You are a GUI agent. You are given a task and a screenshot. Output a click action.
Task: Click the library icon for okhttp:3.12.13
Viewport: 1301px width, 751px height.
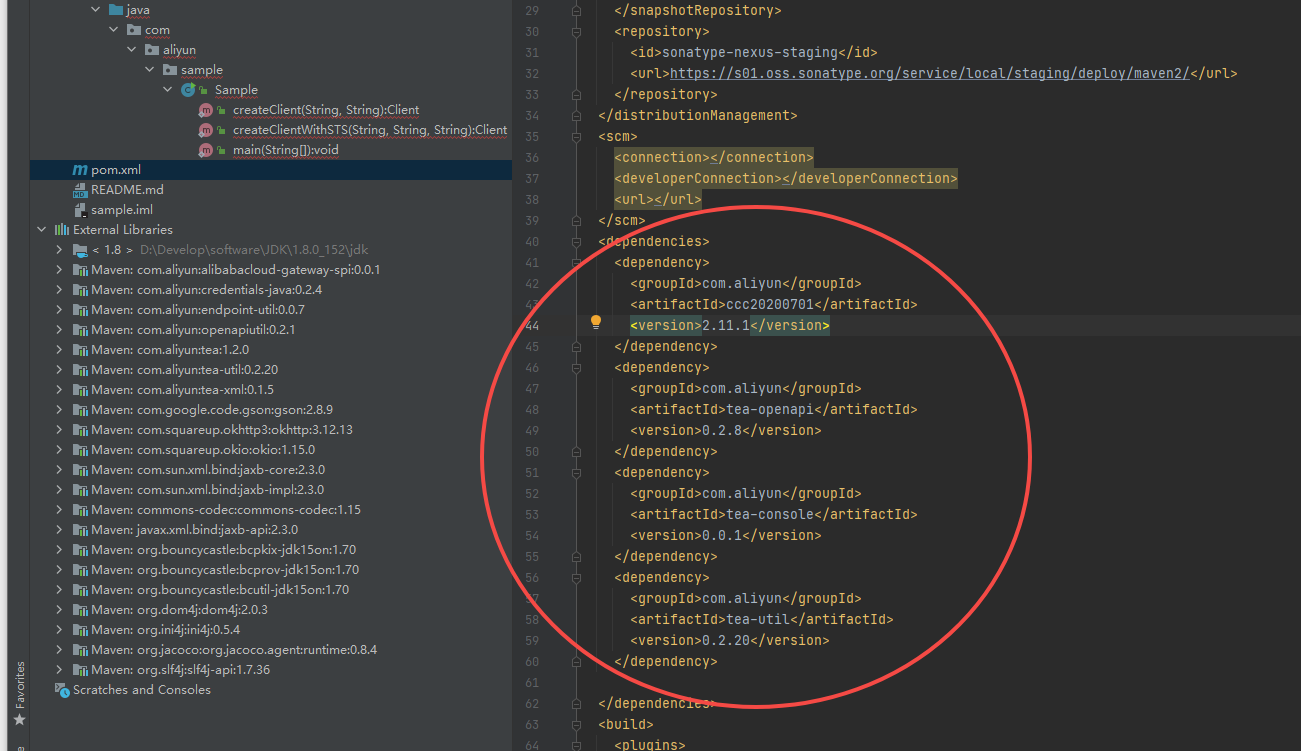[x=80, y=430]
